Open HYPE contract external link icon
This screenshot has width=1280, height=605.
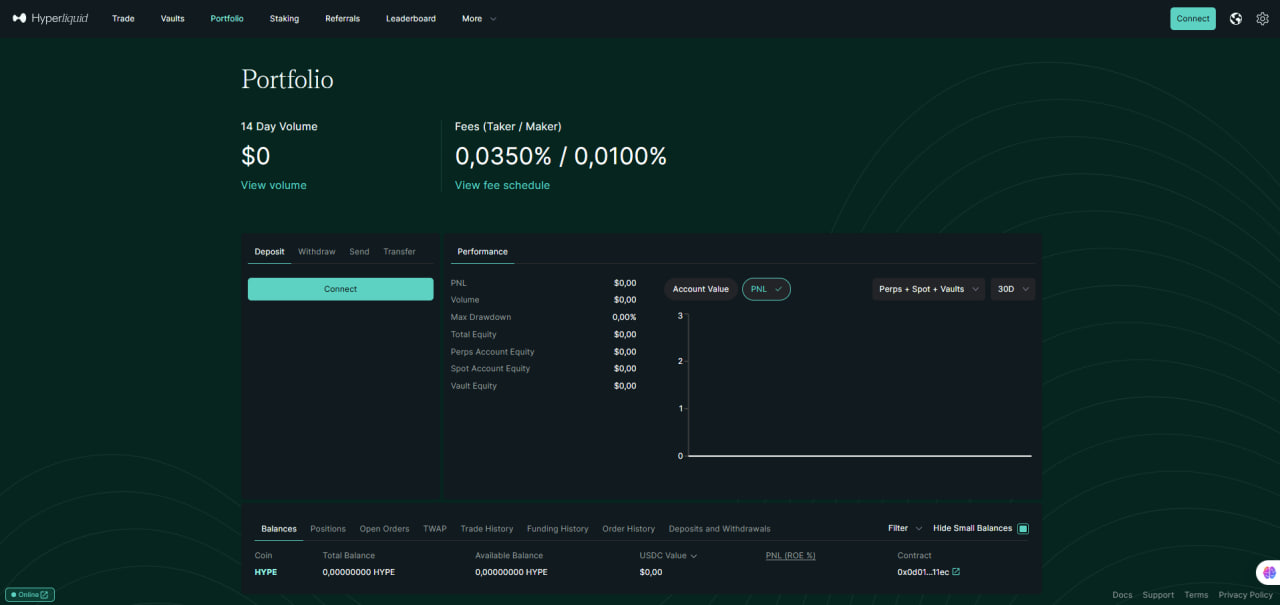[956, 572]
